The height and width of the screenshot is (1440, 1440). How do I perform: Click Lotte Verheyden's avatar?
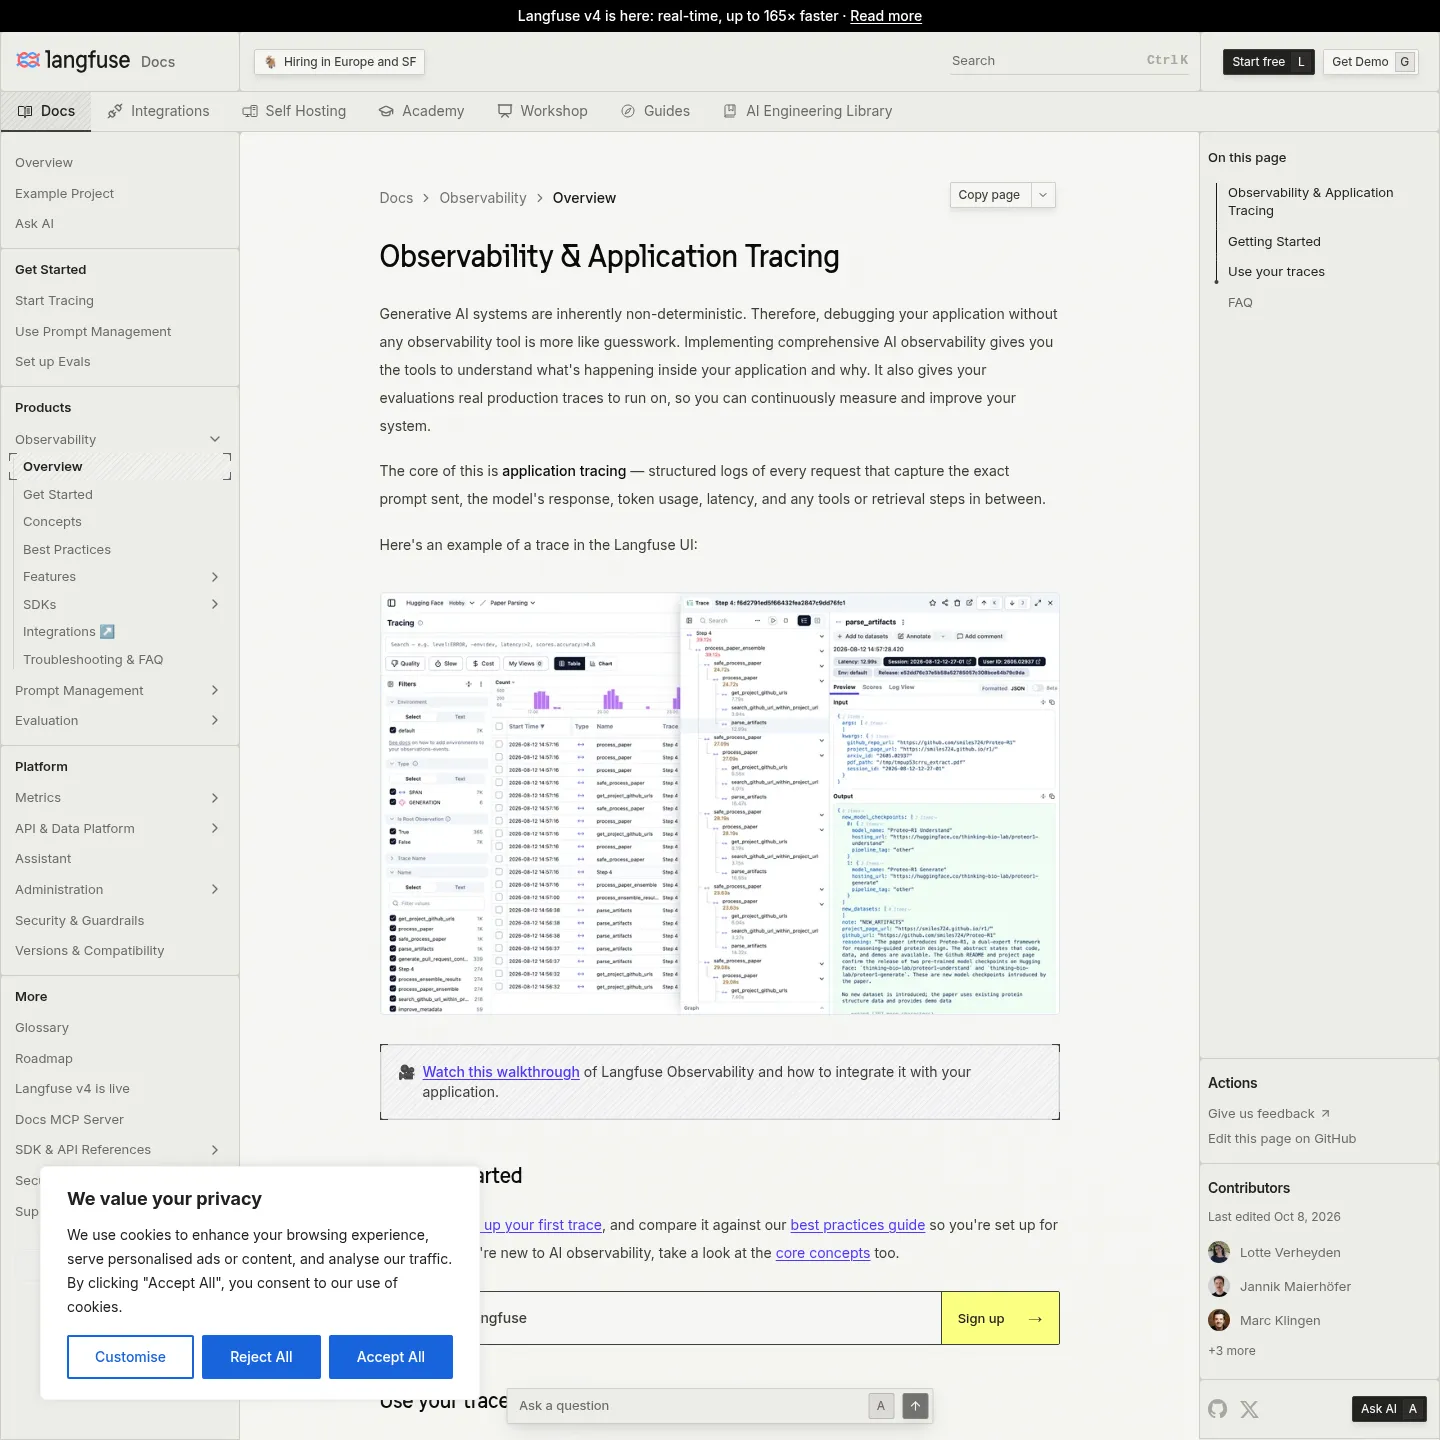[1219, 1252]
